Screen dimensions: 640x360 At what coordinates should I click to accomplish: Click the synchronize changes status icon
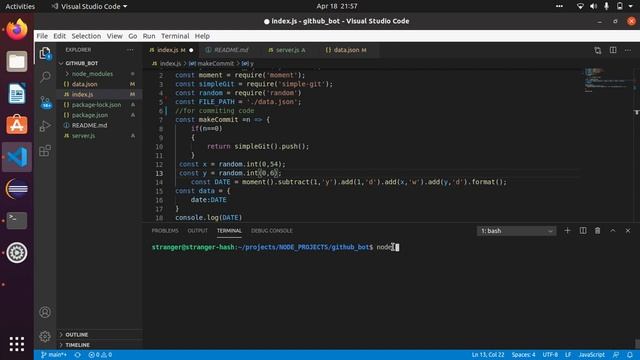tap(78, 355)
